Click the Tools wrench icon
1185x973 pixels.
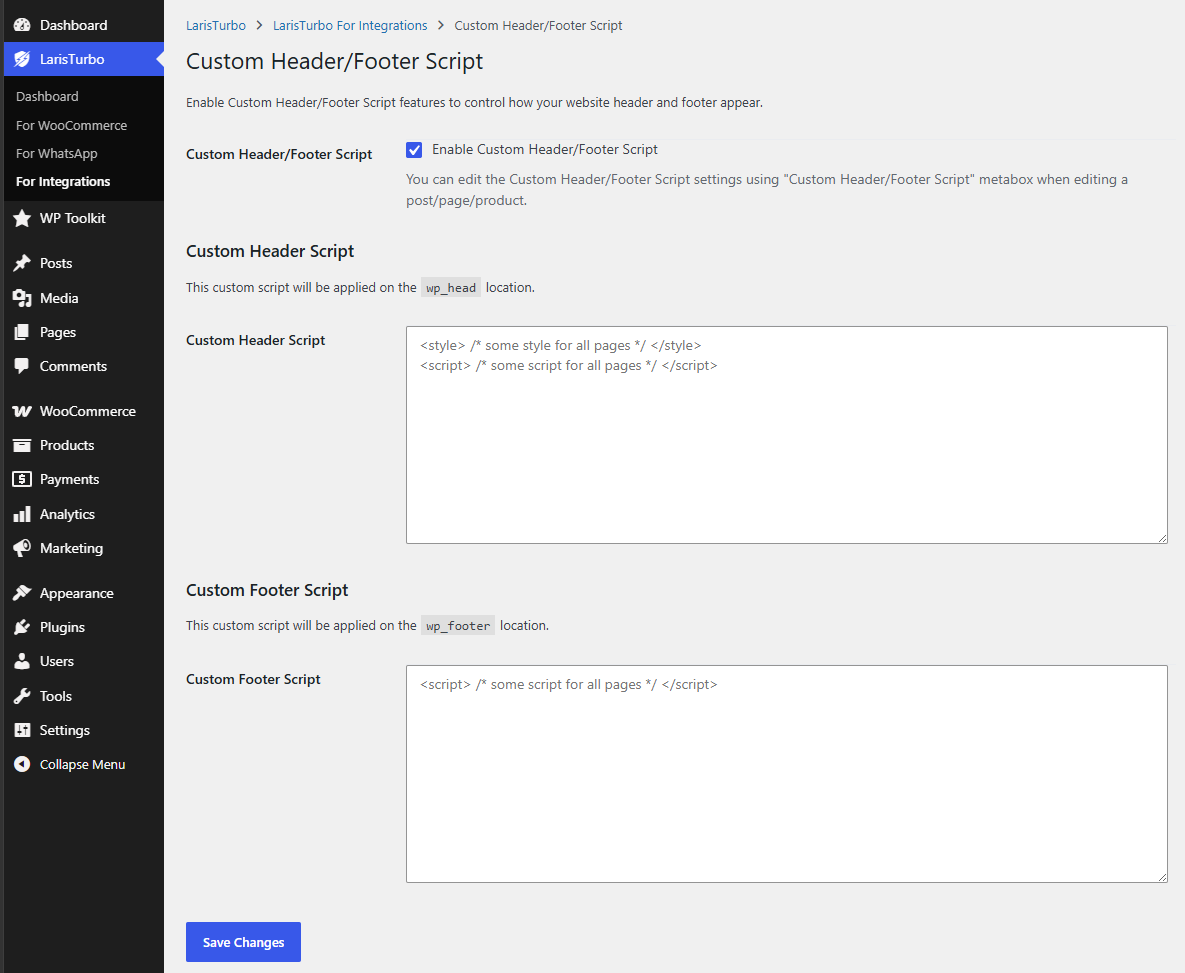22,696
